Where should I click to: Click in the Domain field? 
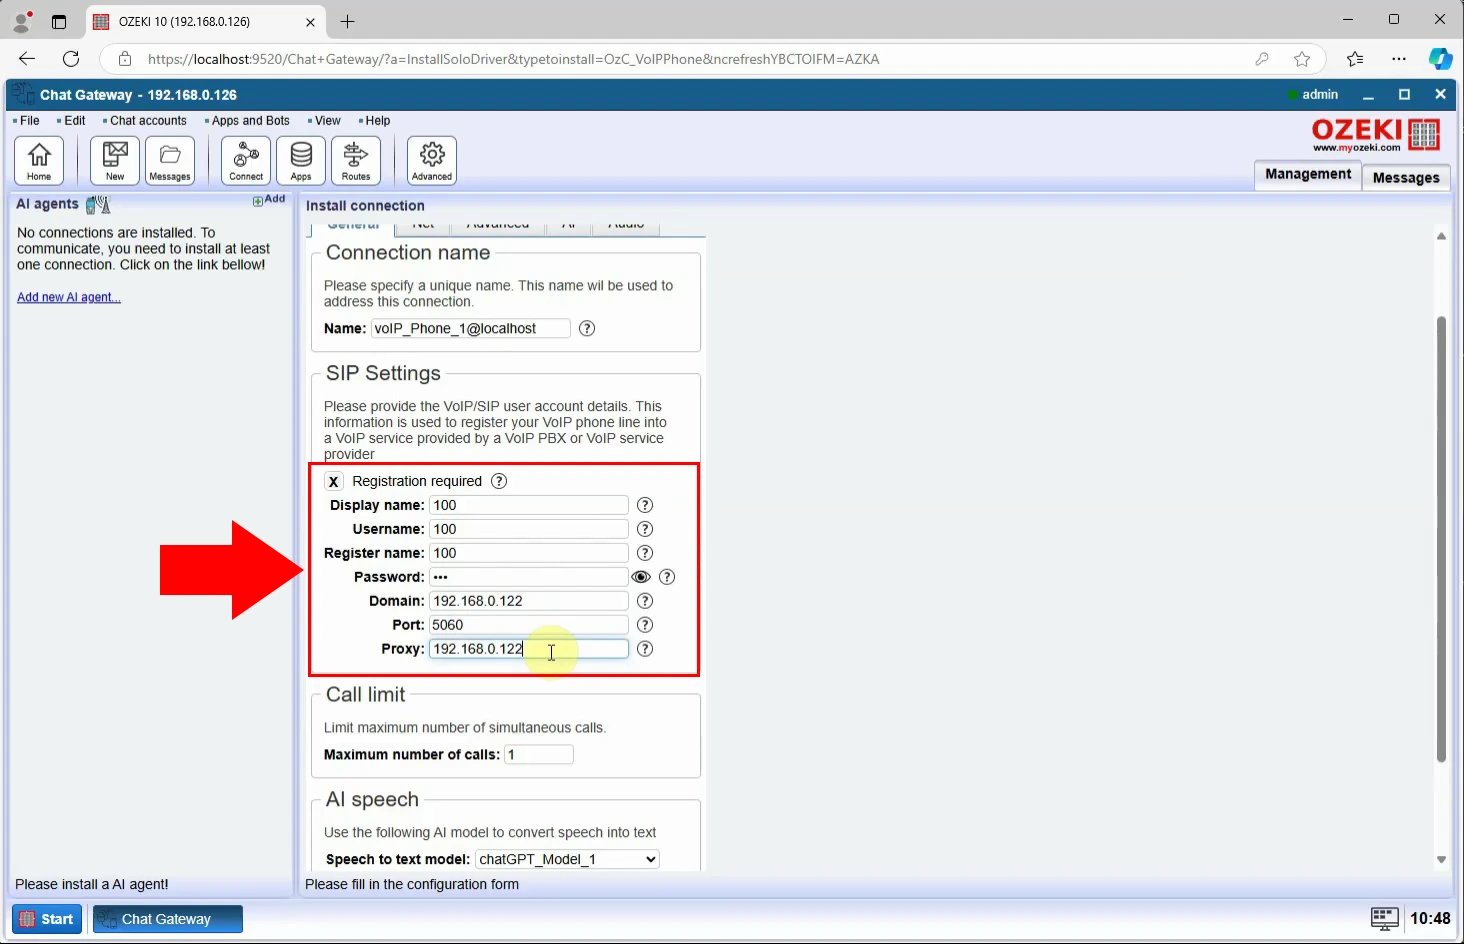528,601
